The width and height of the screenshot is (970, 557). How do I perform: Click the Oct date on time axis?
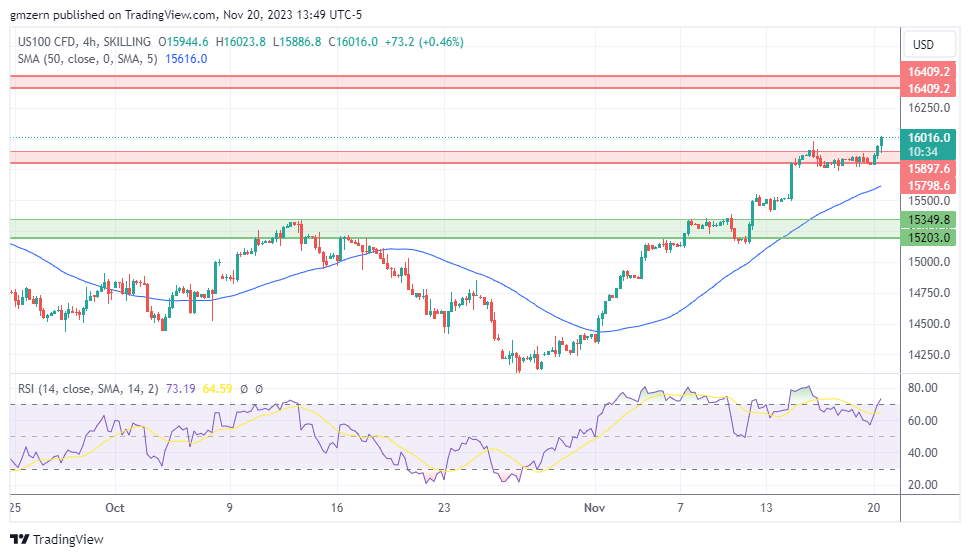tap(114, 507)
